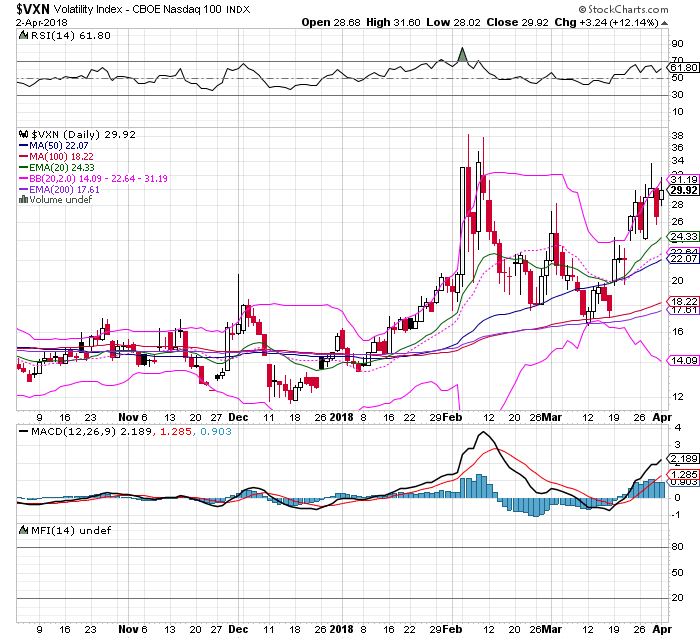Click the 31.19 upper Bollinger band price tag
This screenshot has height=639, width=700.
click(683, 180)
